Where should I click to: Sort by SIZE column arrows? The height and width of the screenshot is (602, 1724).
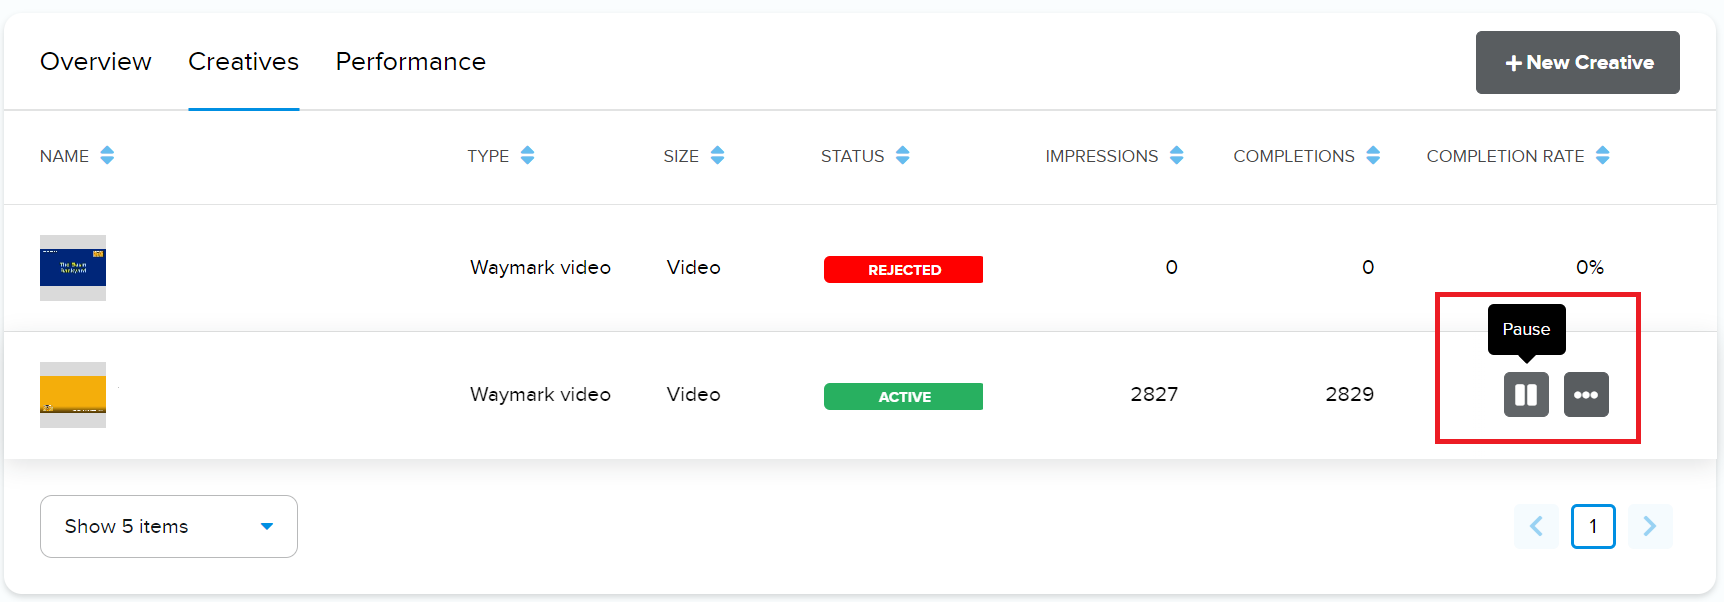[x=717, y=156]
